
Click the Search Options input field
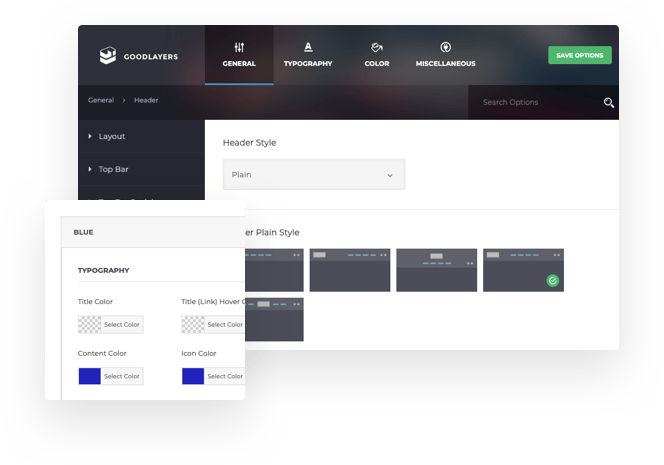535,102
